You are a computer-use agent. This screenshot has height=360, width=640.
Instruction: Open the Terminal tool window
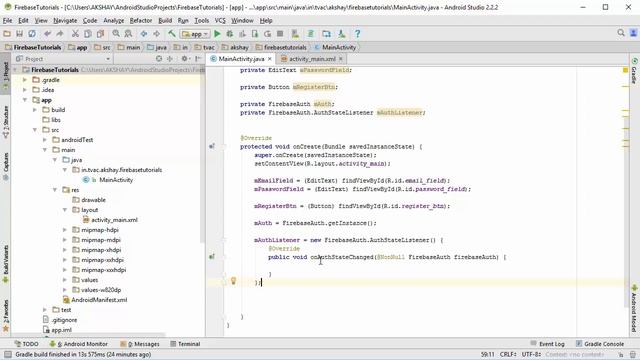tap(185, 344)
